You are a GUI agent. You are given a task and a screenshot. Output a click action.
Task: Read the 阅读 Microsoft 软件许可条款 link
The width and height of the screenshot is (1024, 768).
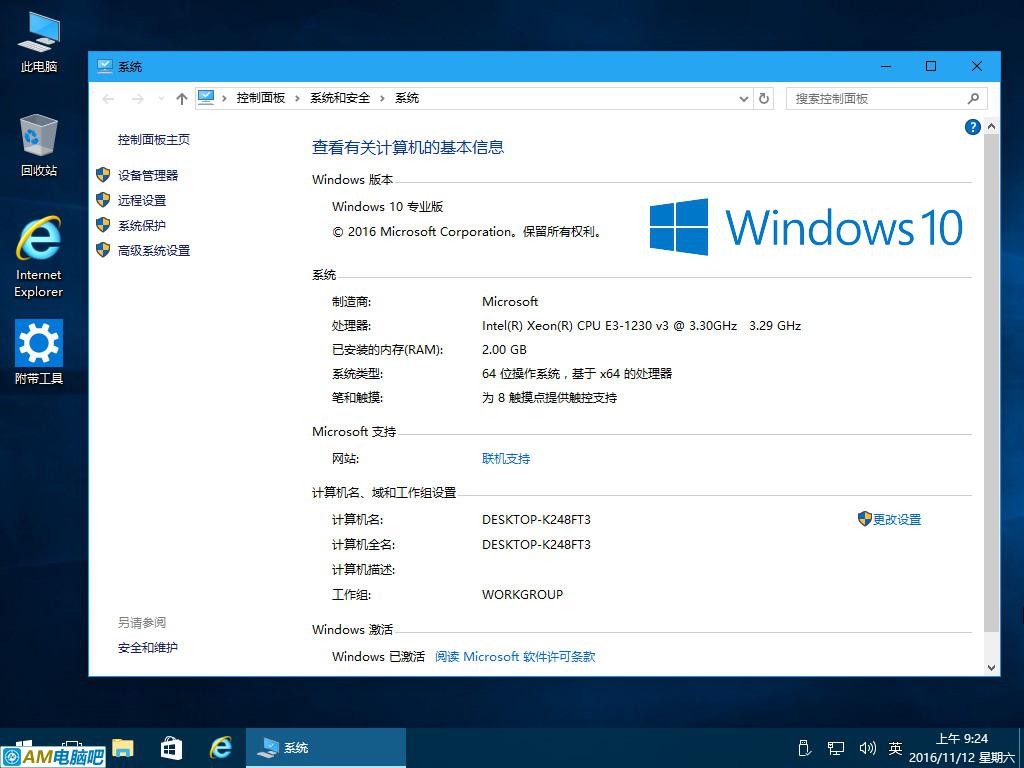click(x=515, y=656)
